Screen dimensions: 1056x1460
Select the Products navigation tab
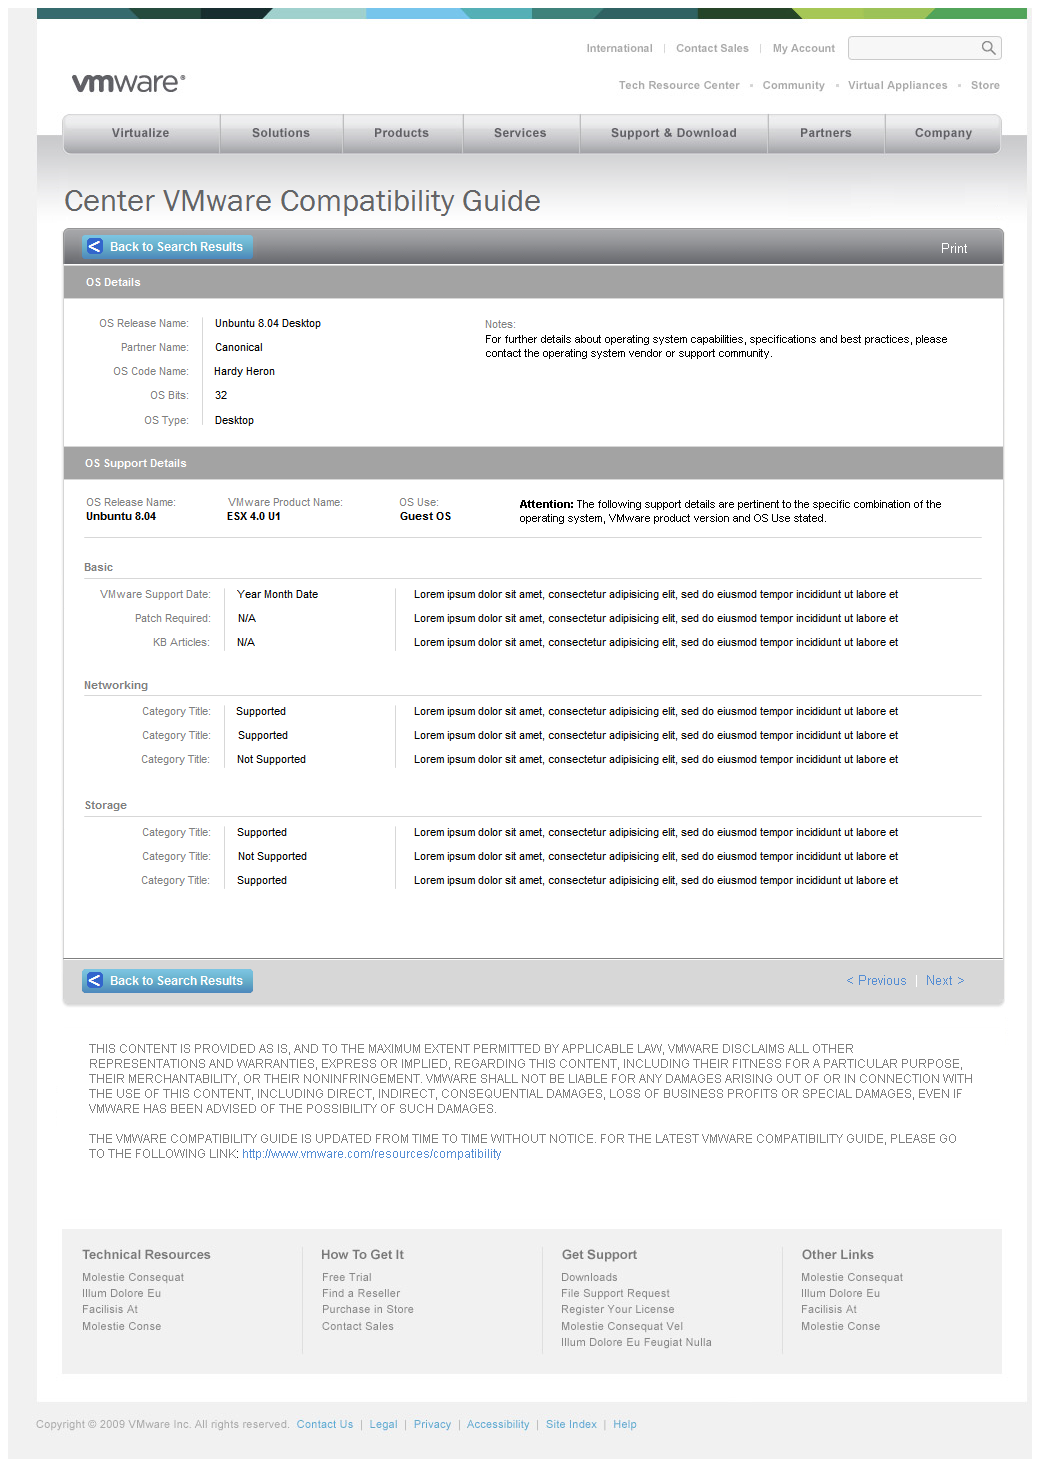pos(401,133)
